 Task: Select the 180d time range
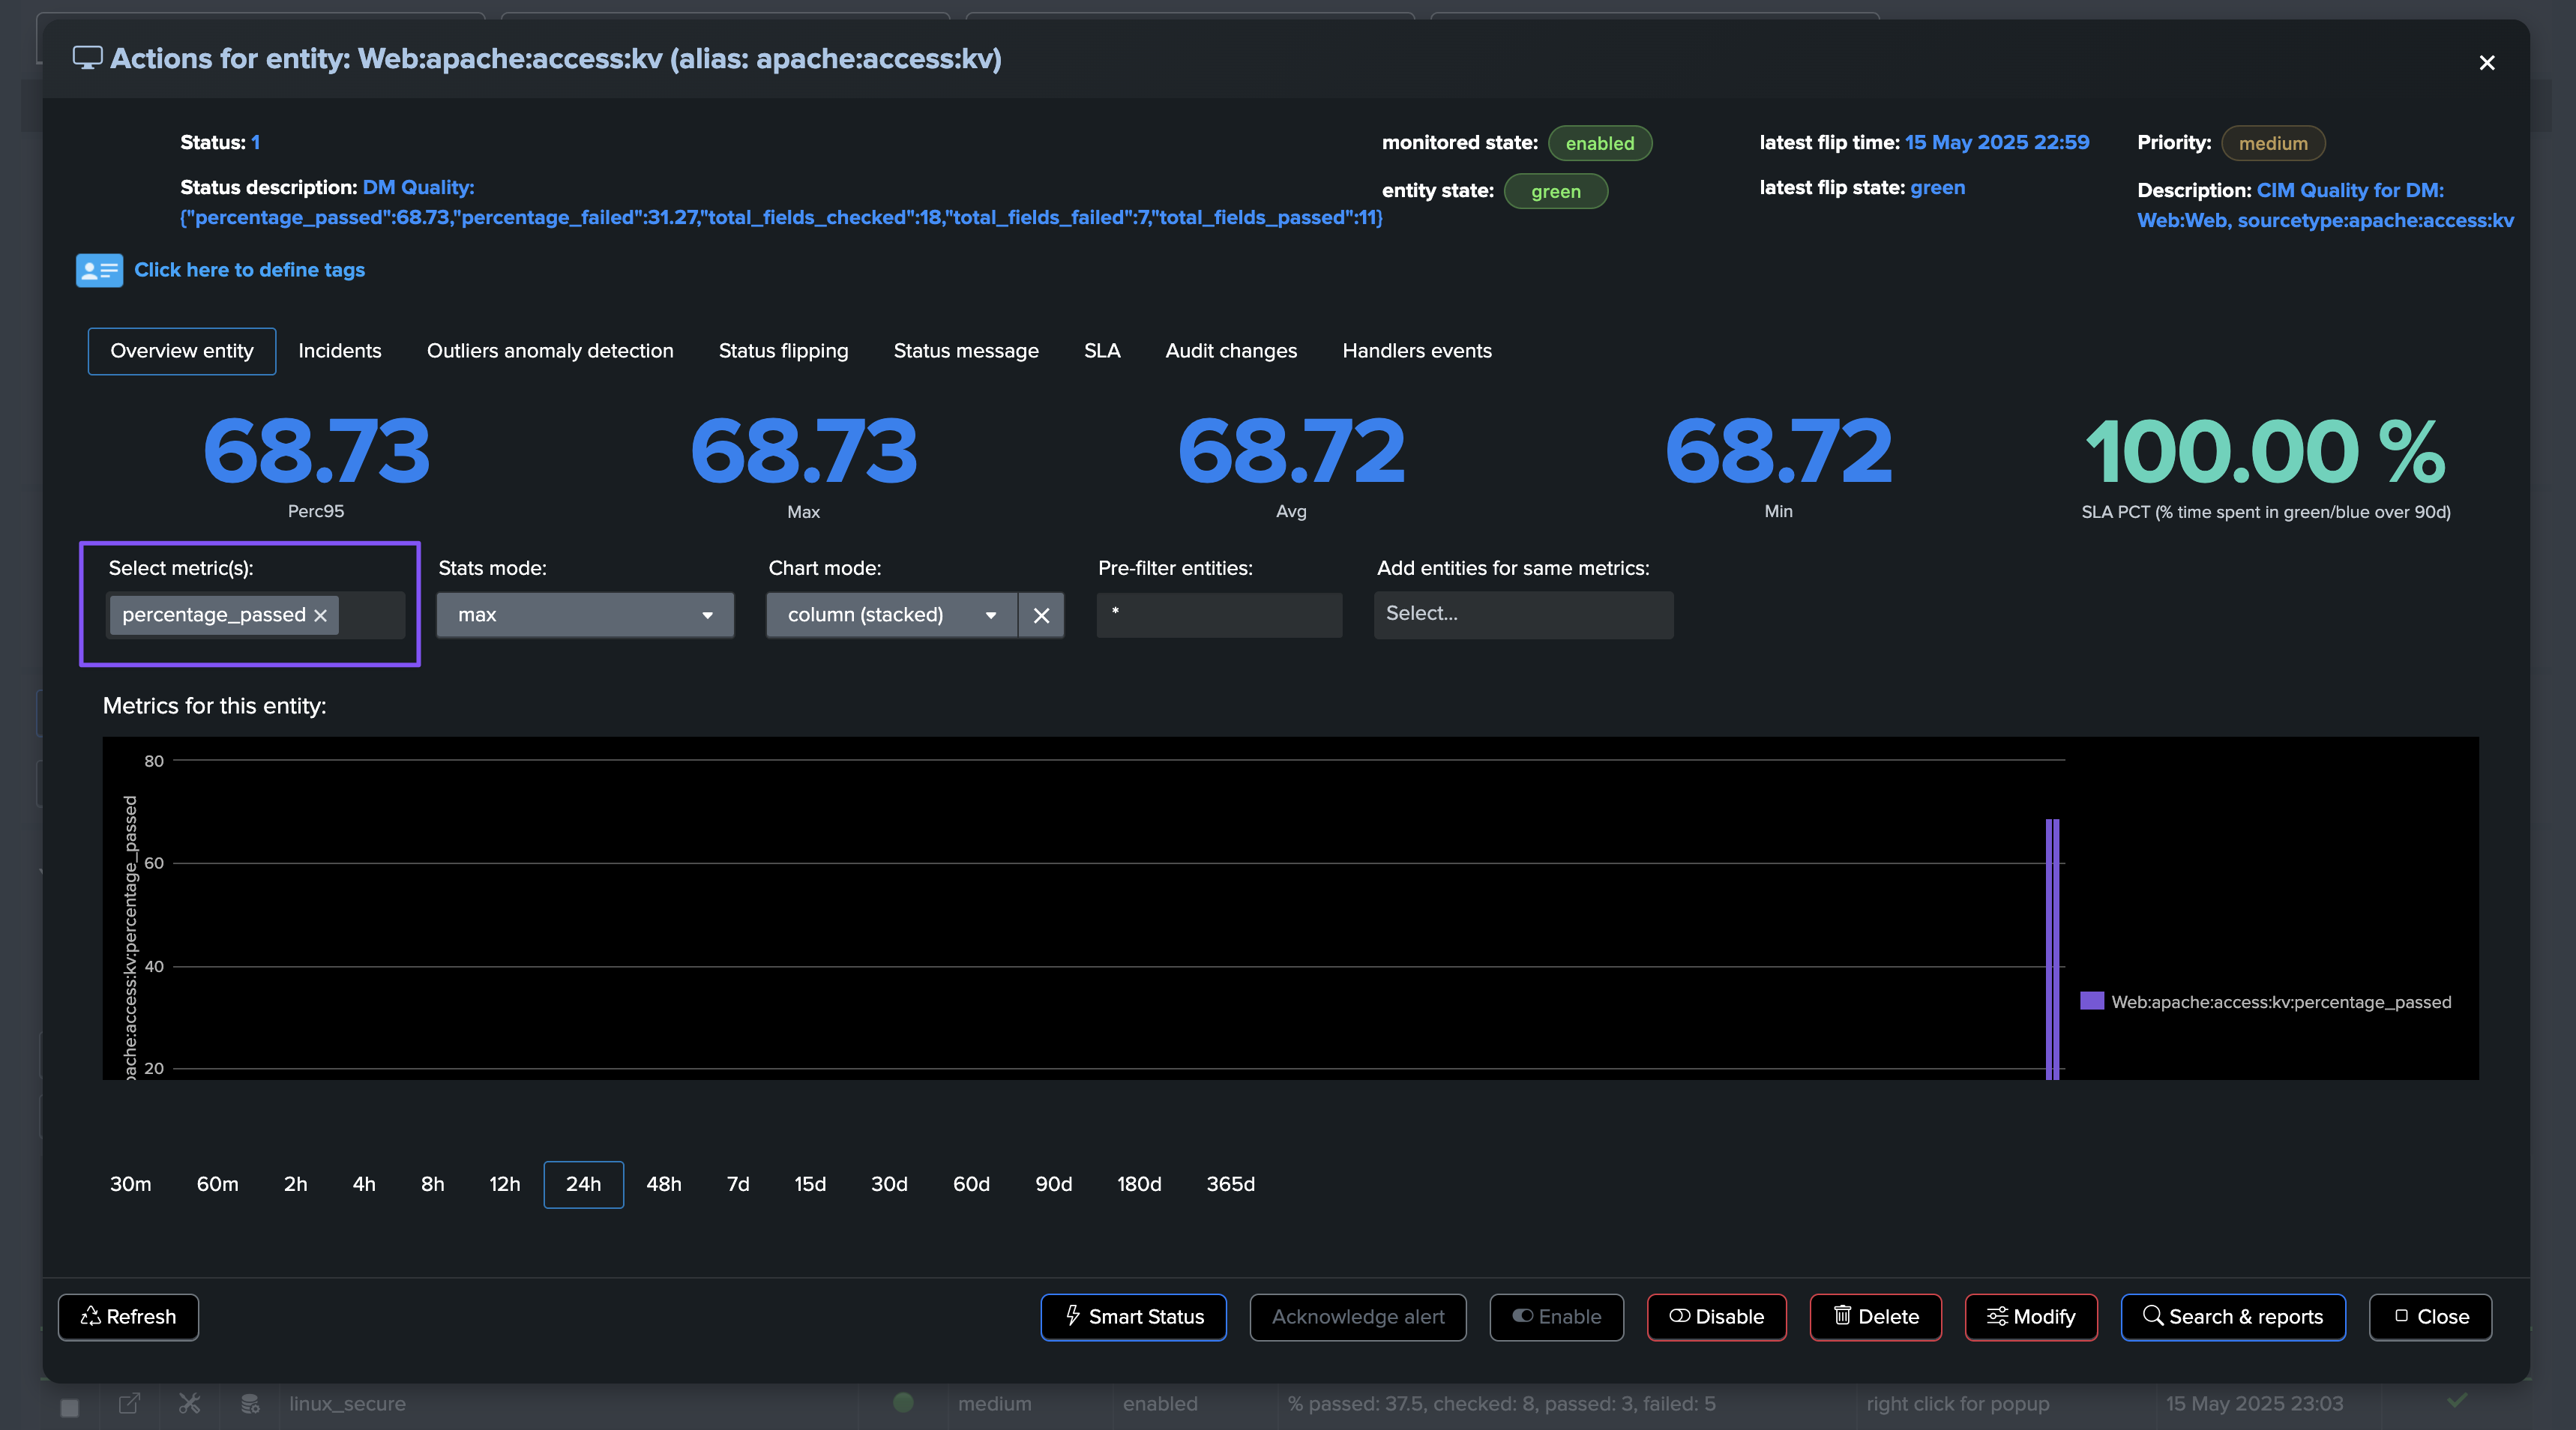pyautogui.click(x=1139, y=1184)
